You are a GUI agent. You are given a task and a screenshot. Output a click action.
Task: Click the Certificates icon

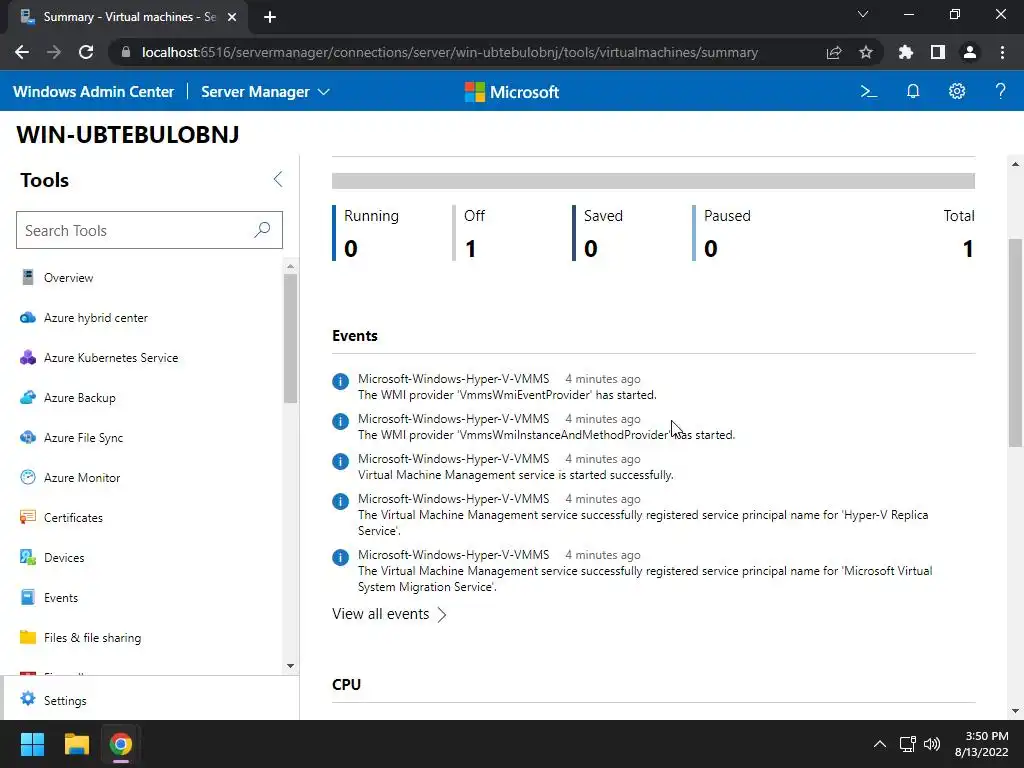tap(27, 517)
